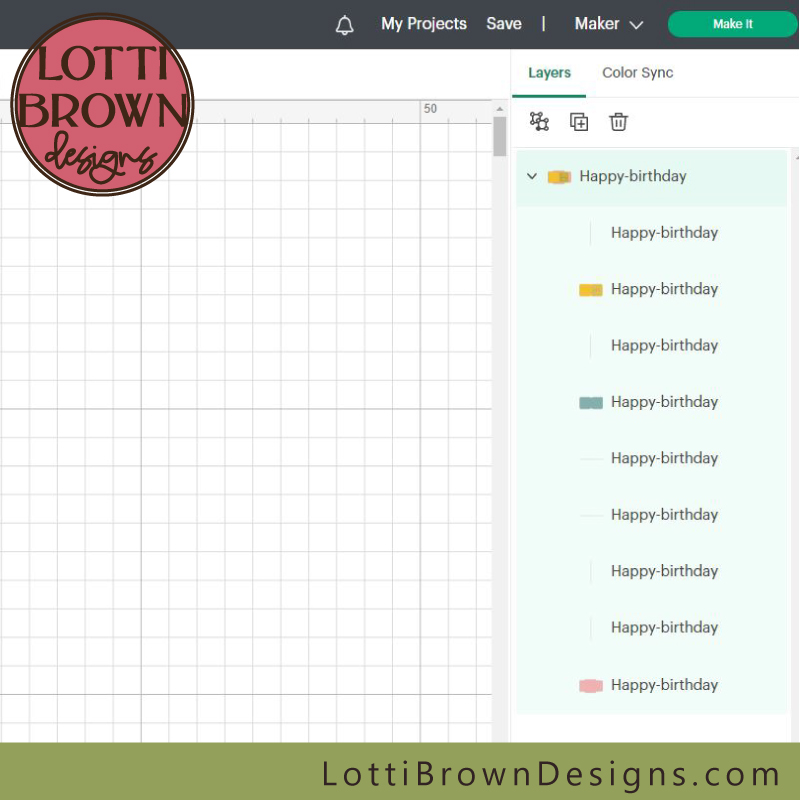800x800 pixels.
Task: Select the yellow-thumbnail Happy-birthday sublayer
Action: (x=652, y=289)
